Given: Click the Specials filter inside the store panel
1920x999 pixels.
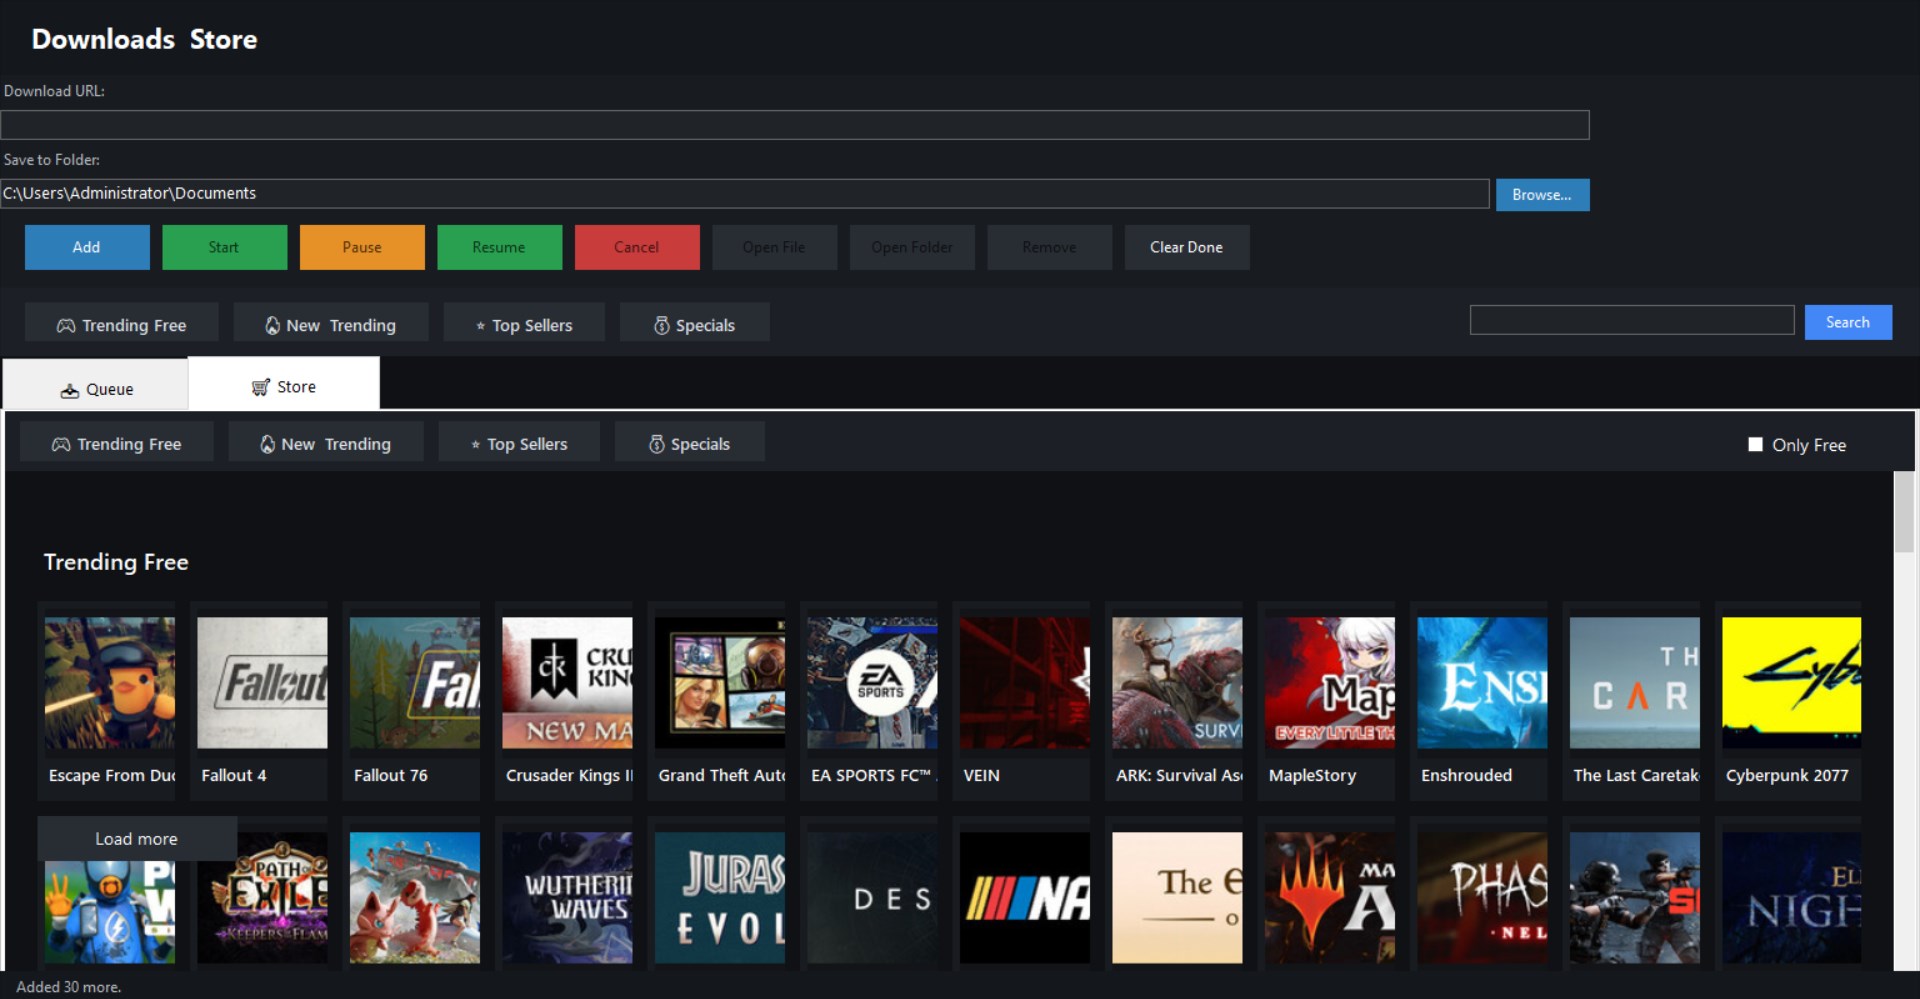Looking at the screenshot, I should pos(689,443).
